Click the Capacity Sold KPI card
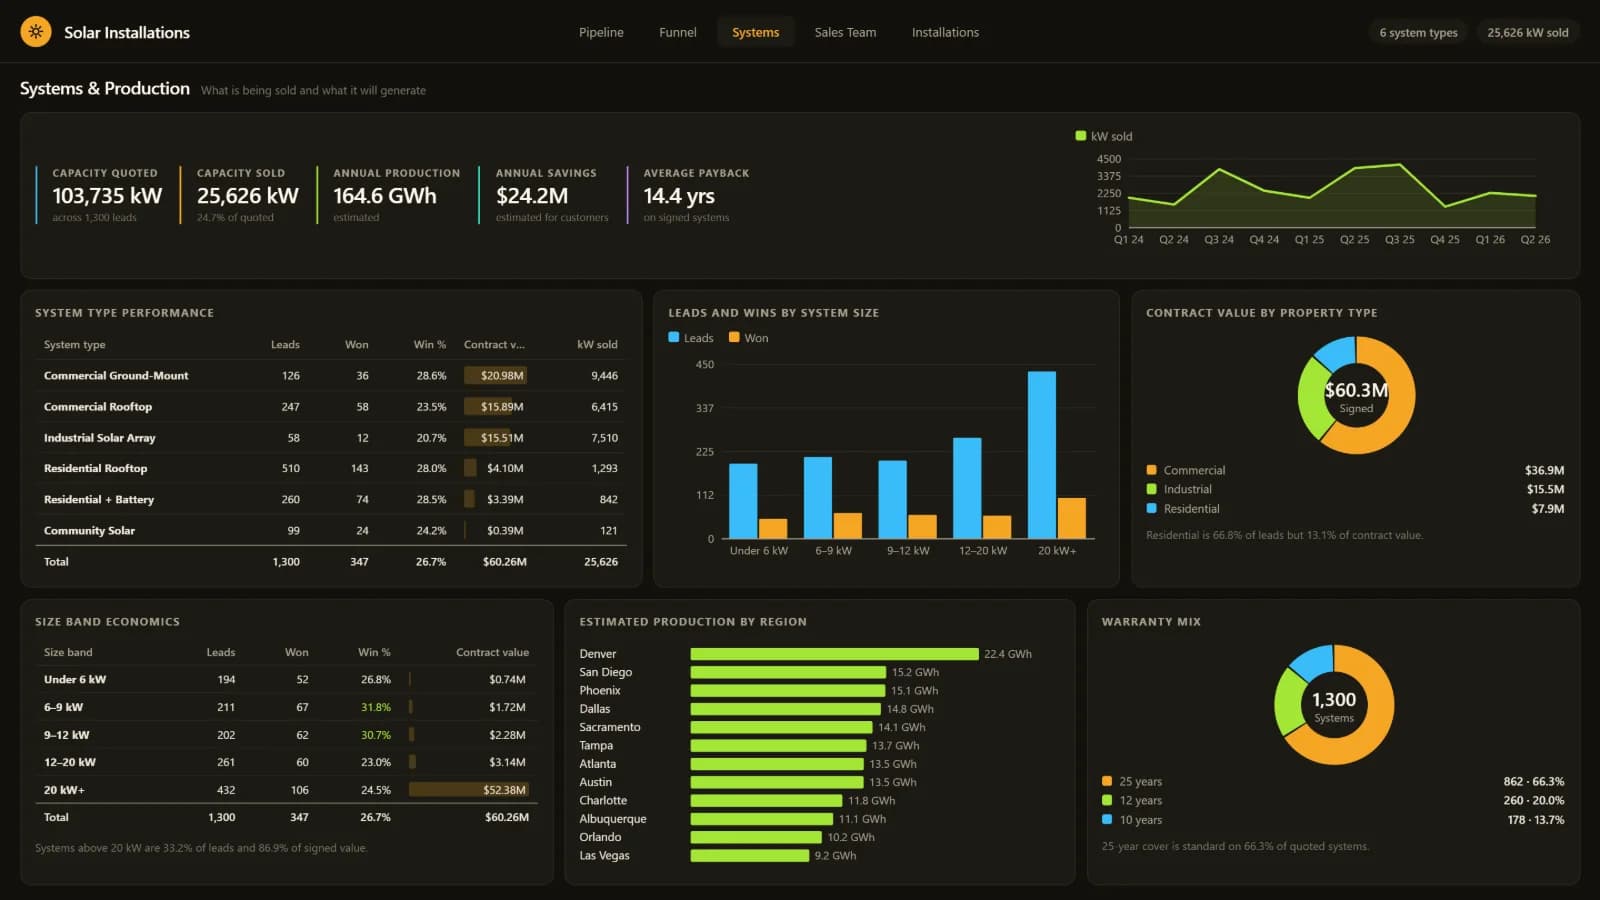Image resolution: width=1600 pixels, height=900 pixels. click(247, 195)
